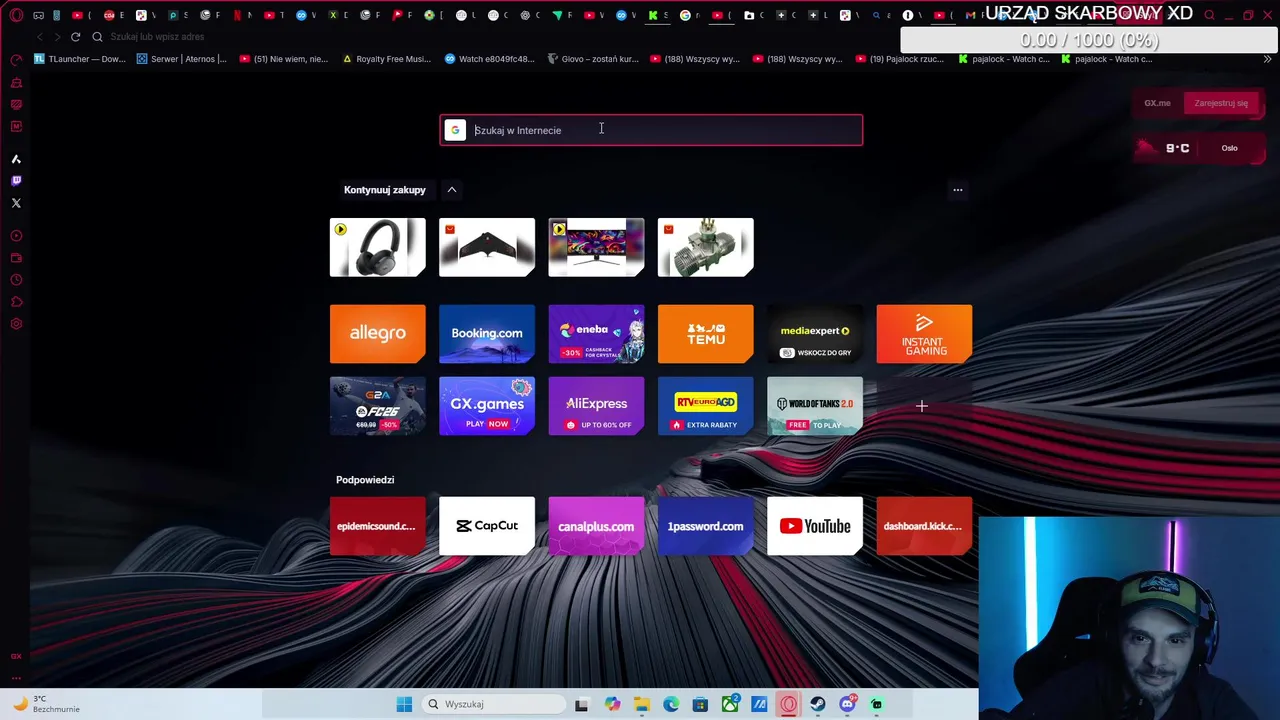Open Twitch in the sidebar
Viewport: 1280px width, 720px height.
(x=16, y=181)
